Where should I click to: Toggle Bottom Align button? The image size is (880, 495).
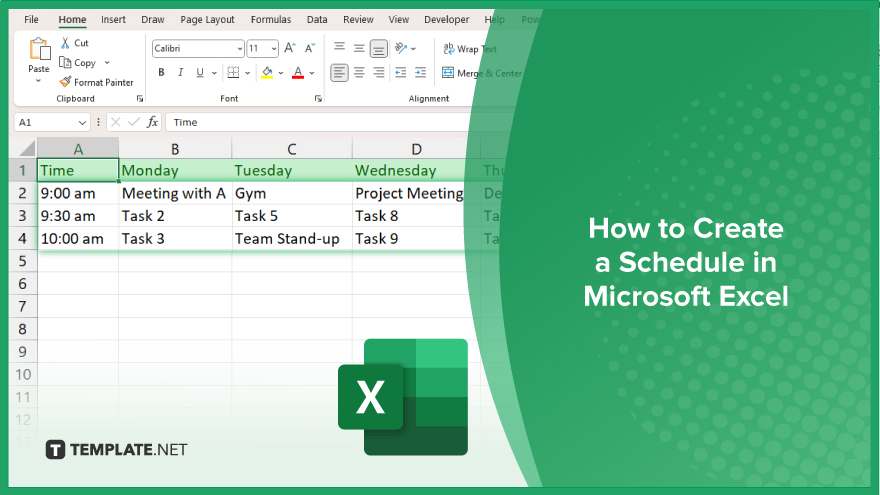(x=379, y=48)
